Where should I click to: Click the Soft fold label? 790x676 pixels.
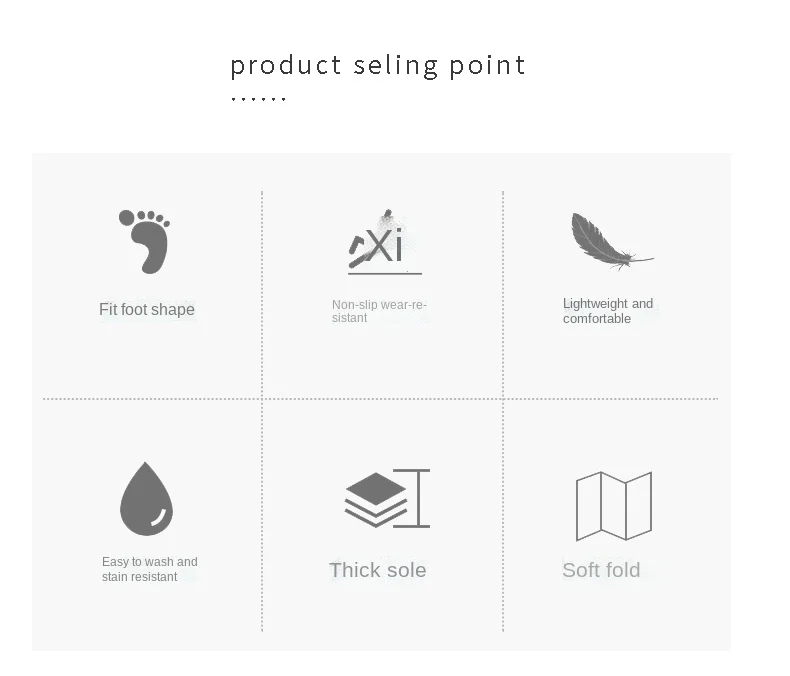pyautogui.click(x=601, y=570)
